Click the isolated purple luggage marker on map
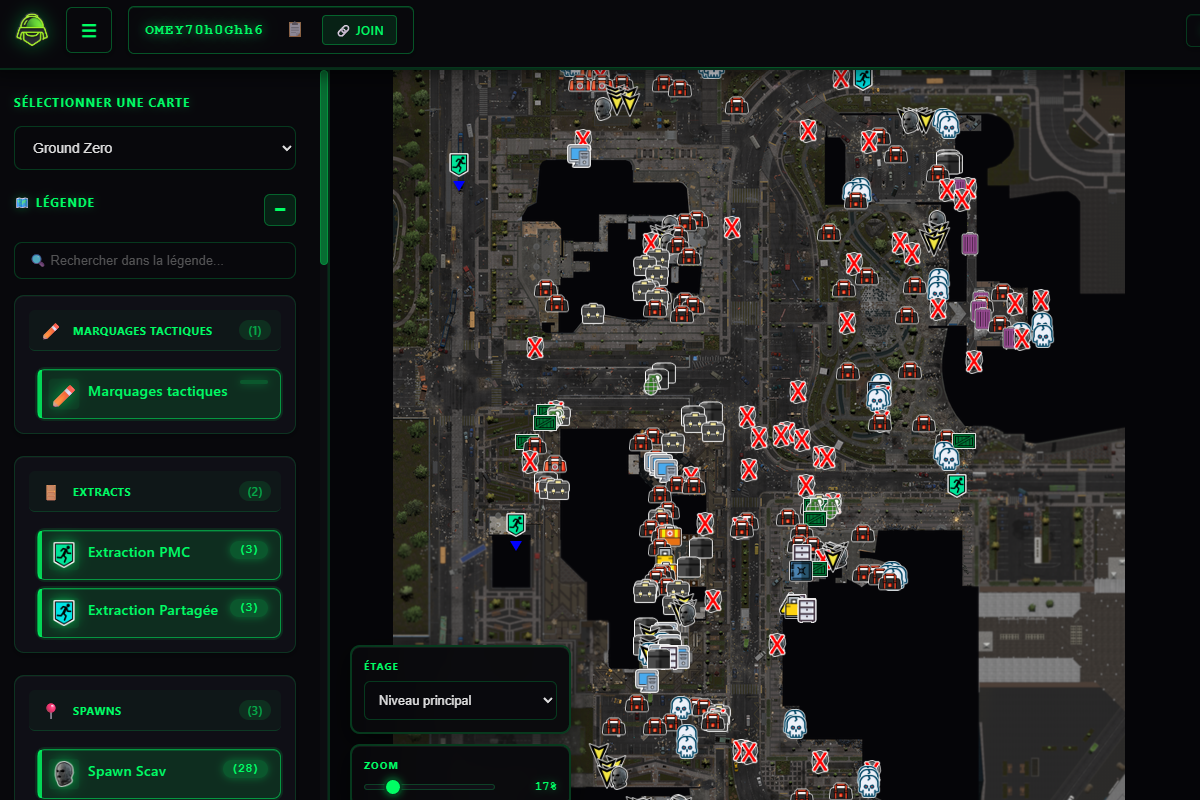Viewport: 1200px width, 800px height. point(970,243)
